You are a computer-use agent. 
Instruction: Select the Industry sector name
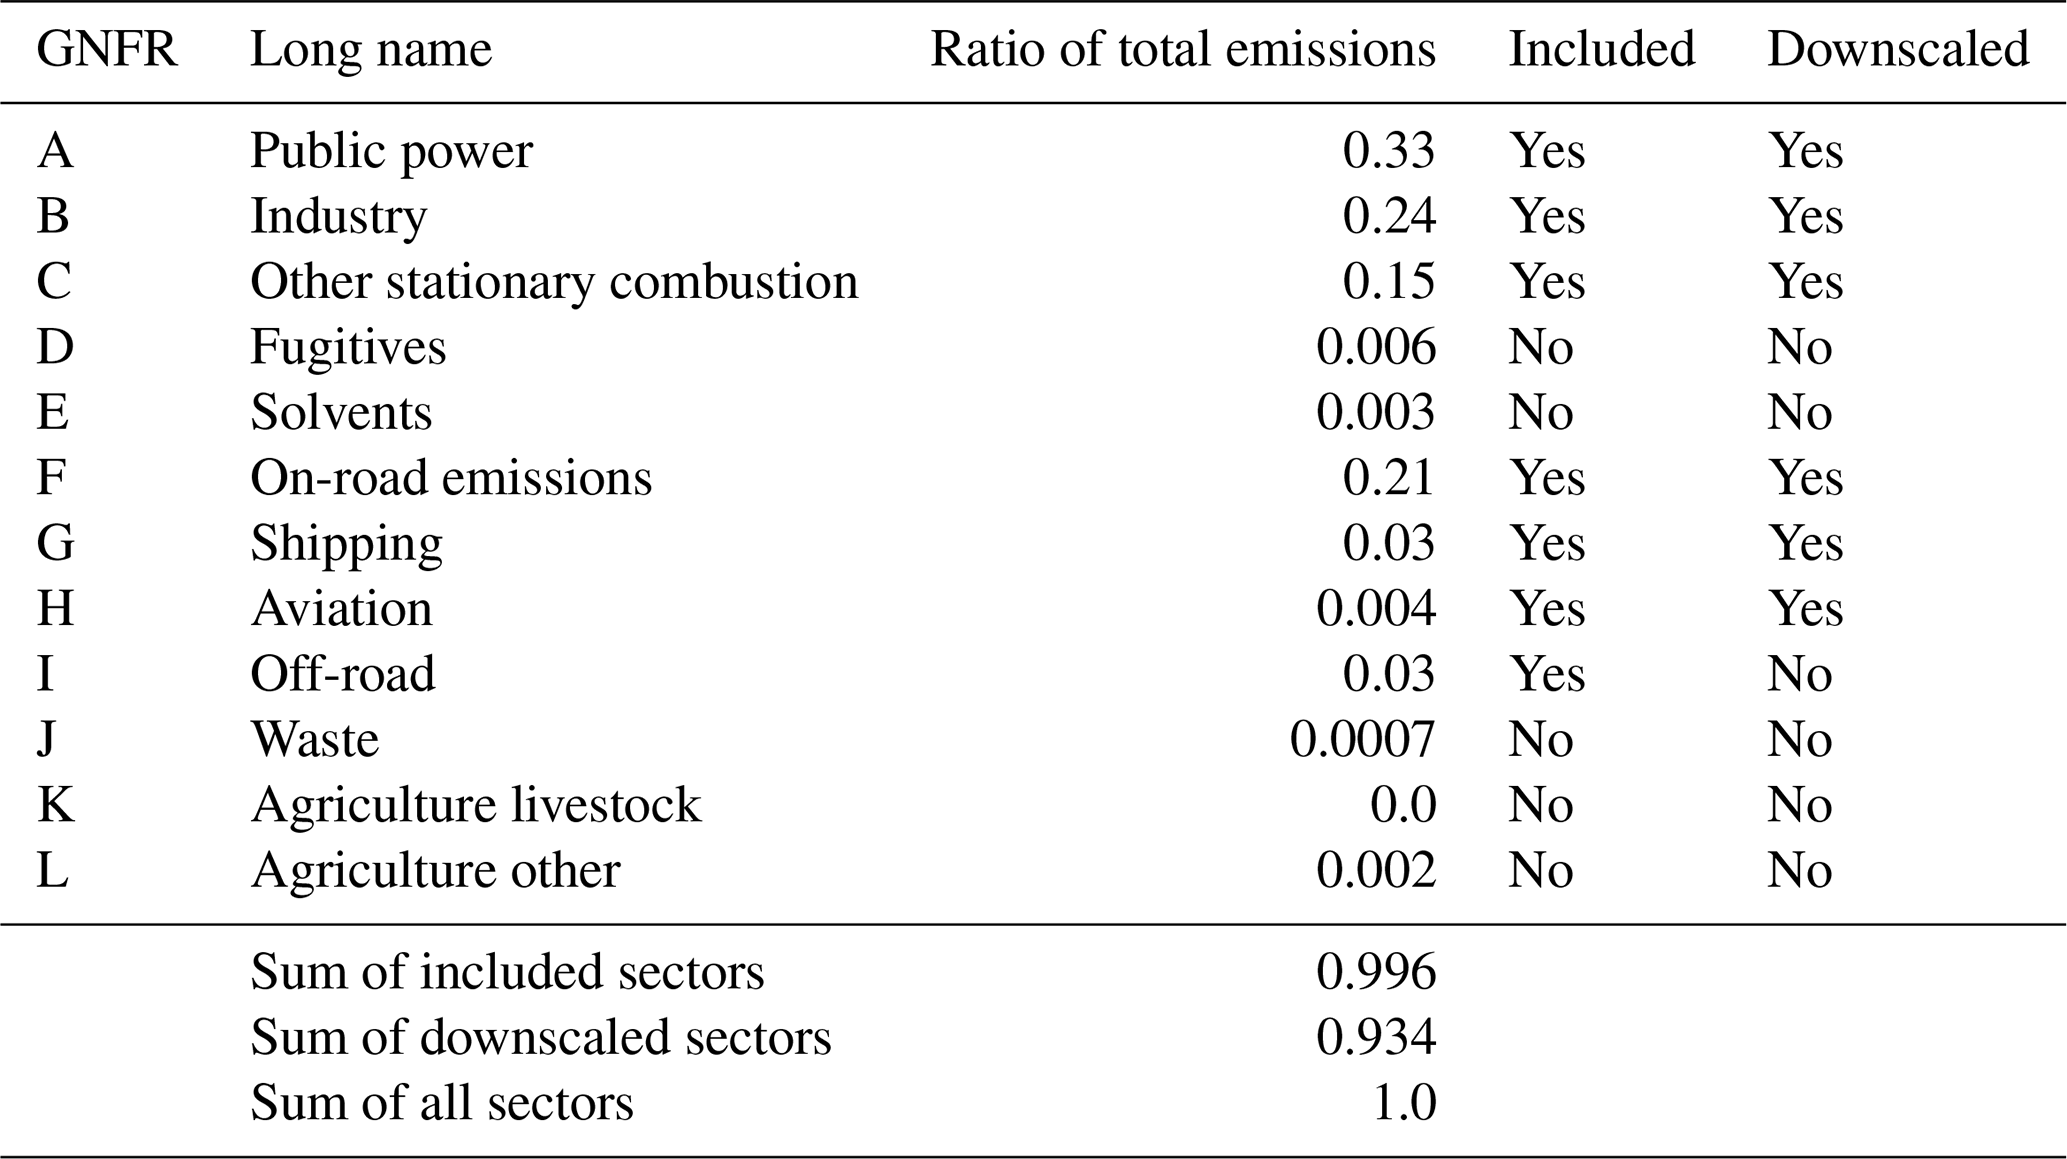pyautogui.click(x=338, y=216)
